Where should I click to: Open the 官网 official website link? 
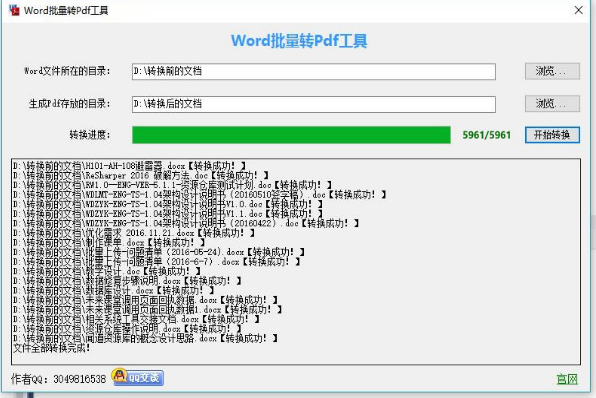[x=567, y=379]
